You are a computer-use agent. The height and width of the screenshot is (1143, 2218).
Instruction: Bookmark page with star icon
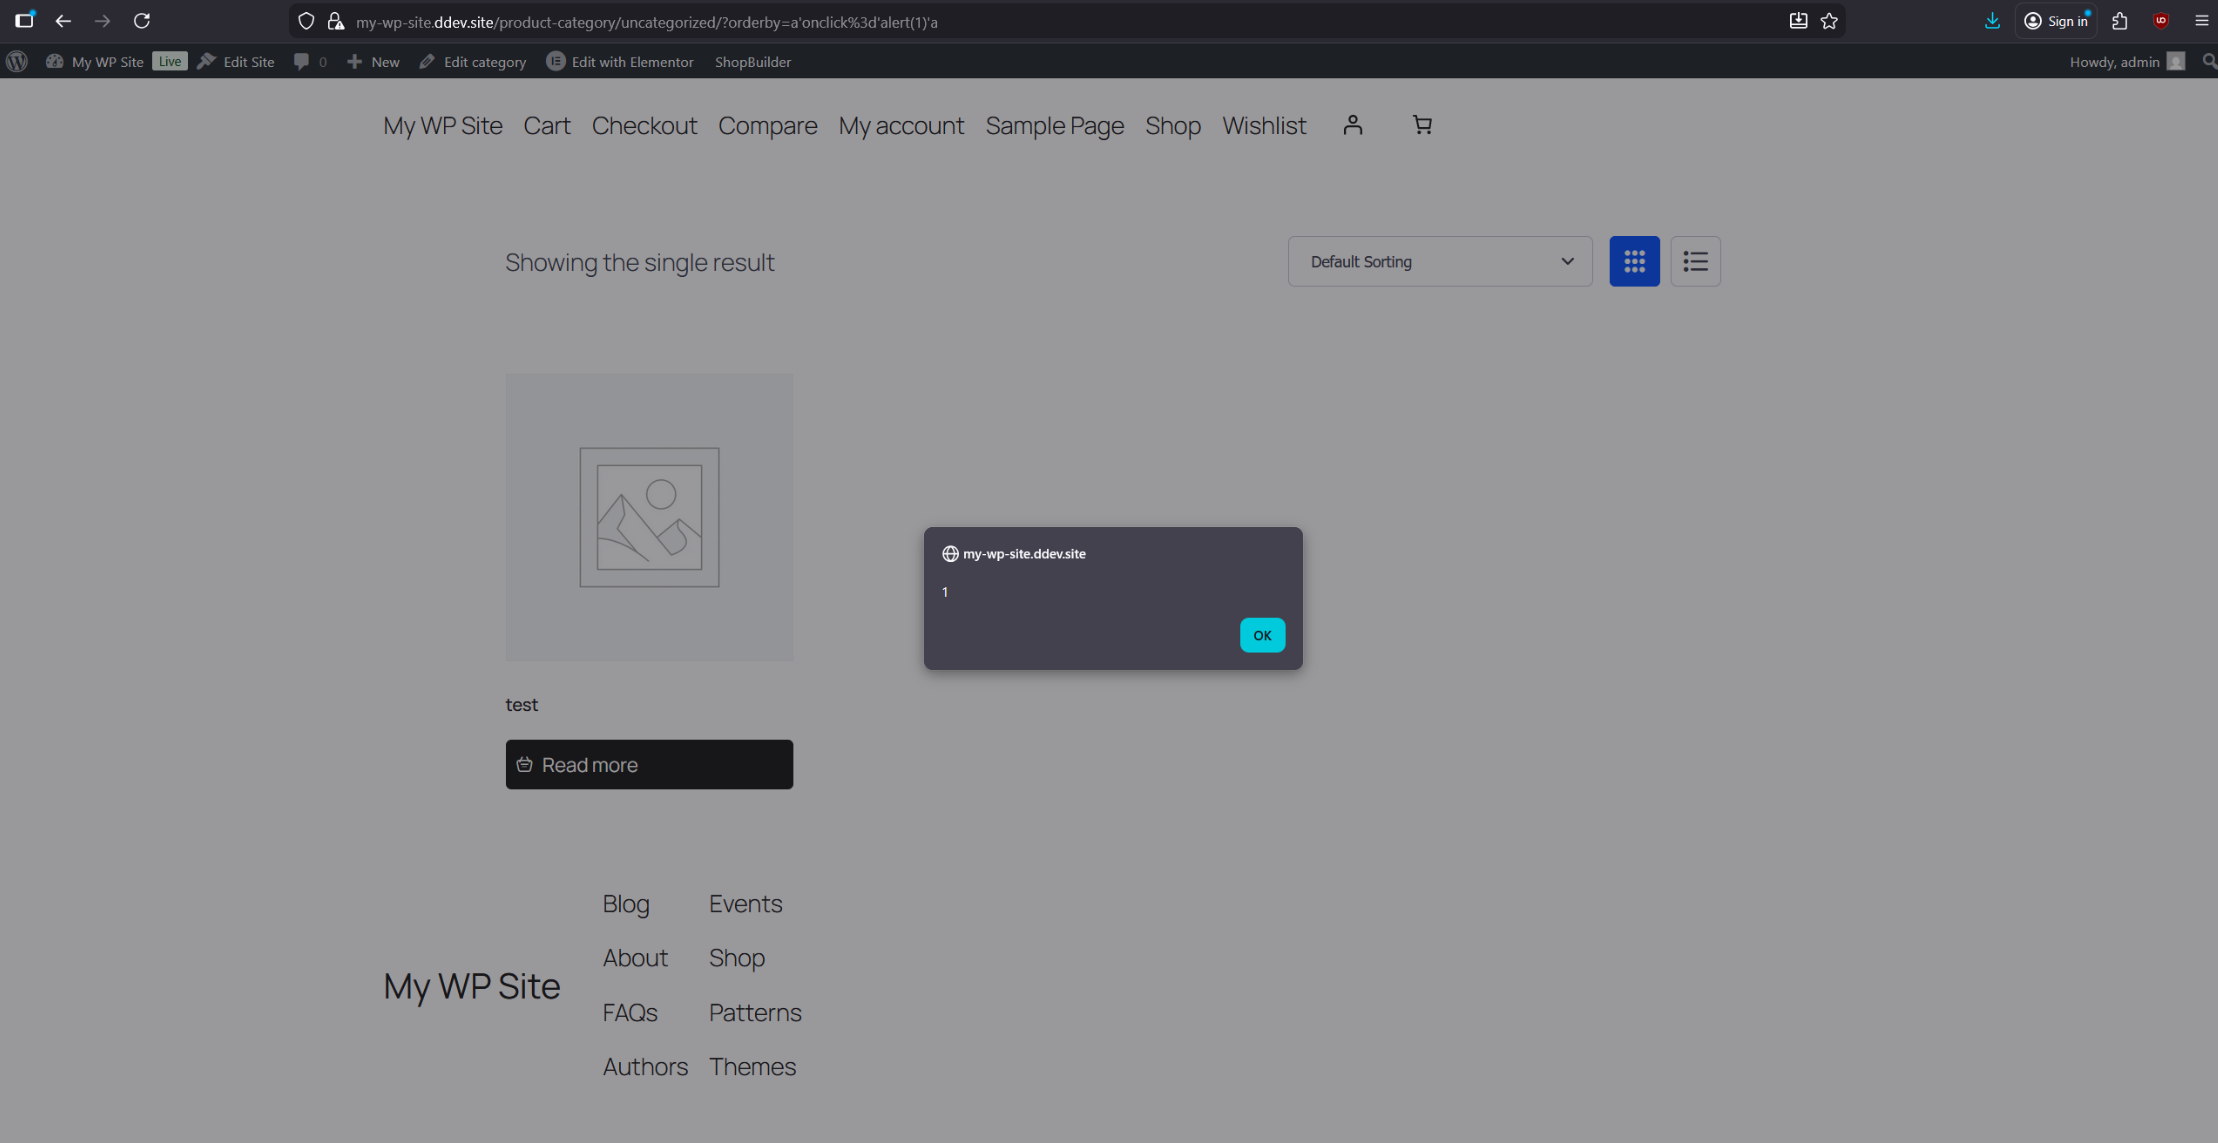(x=1829, y=21)
